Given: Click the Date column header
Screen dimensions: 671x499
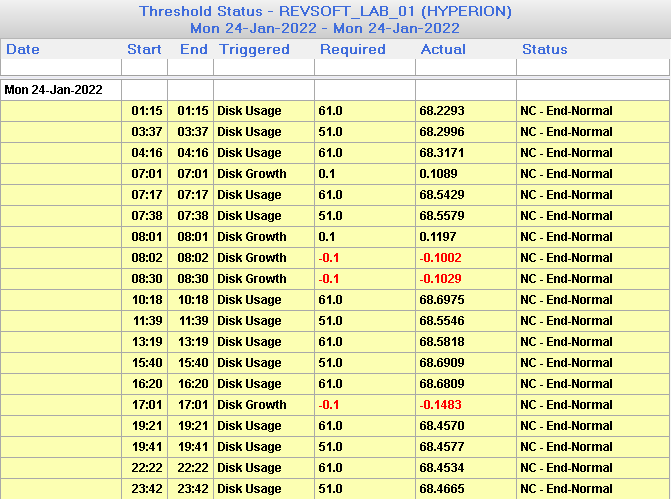Looking at the screenshot, I should pos(23,49).
